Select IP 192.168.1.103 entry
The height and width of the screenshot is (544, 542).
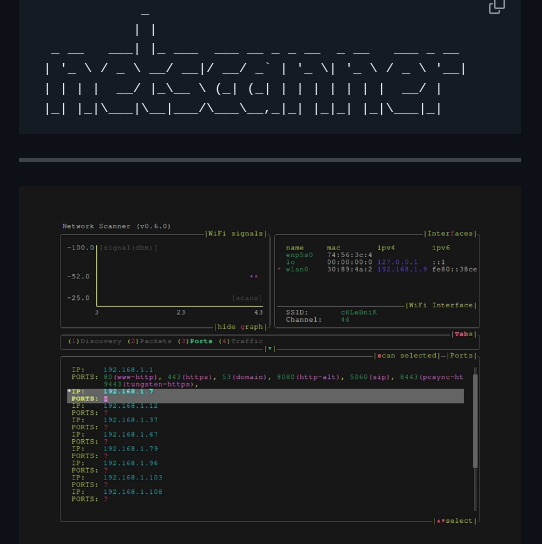pos(133,478)
